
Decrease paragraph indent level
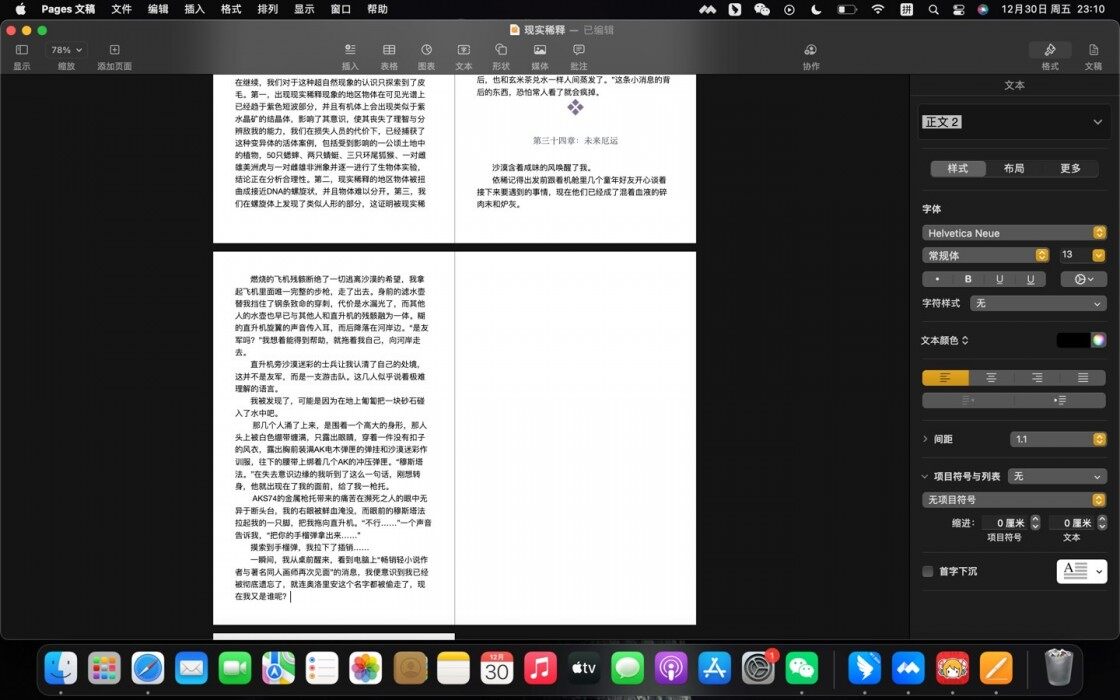(x=968, y=401)
